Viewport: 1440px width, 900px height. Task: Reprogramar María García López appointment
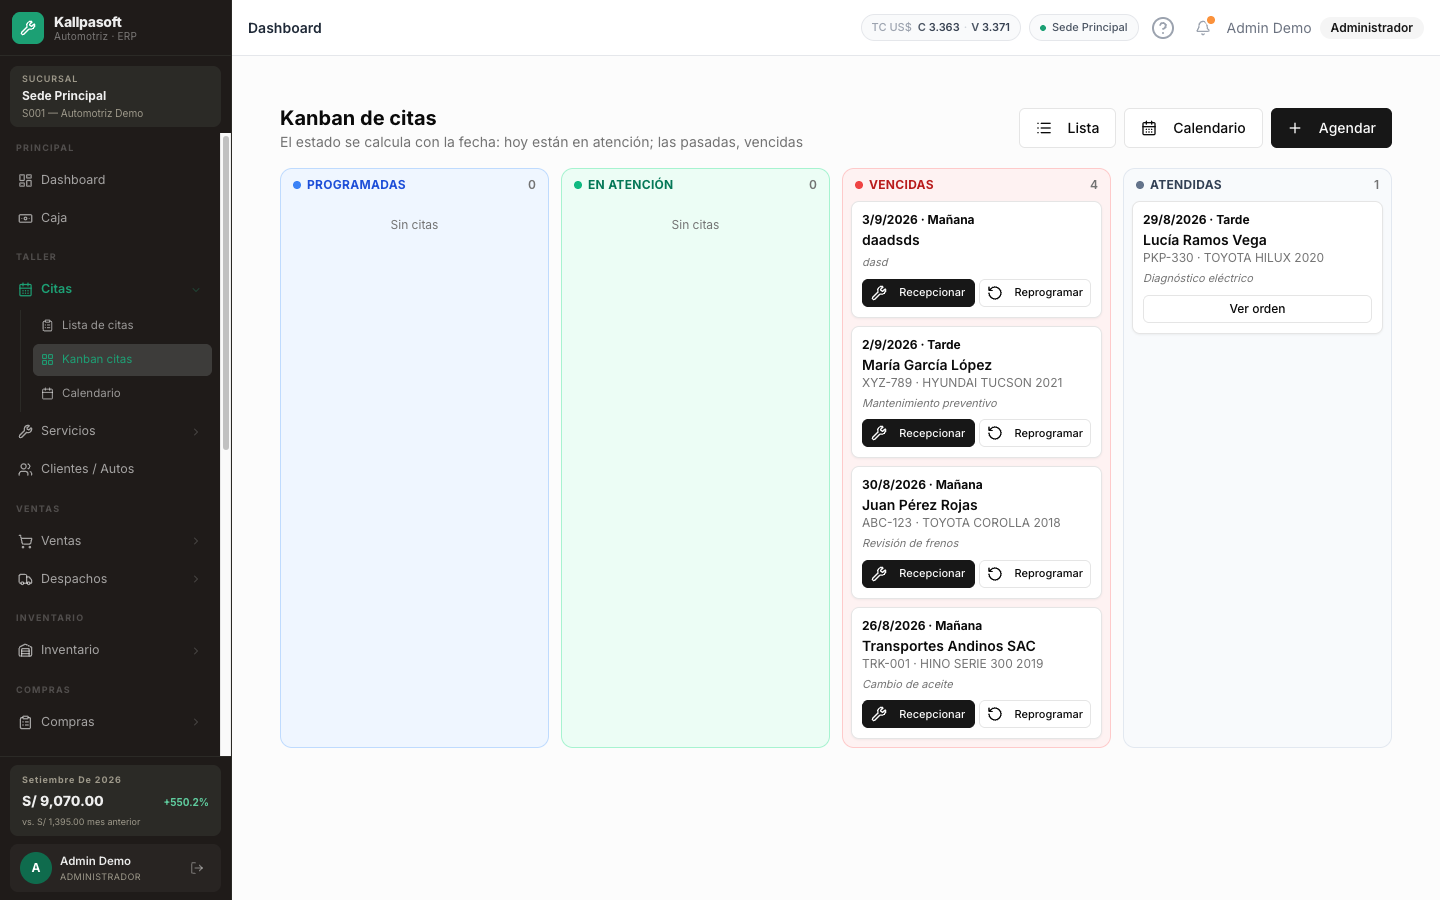[1035, 433]
